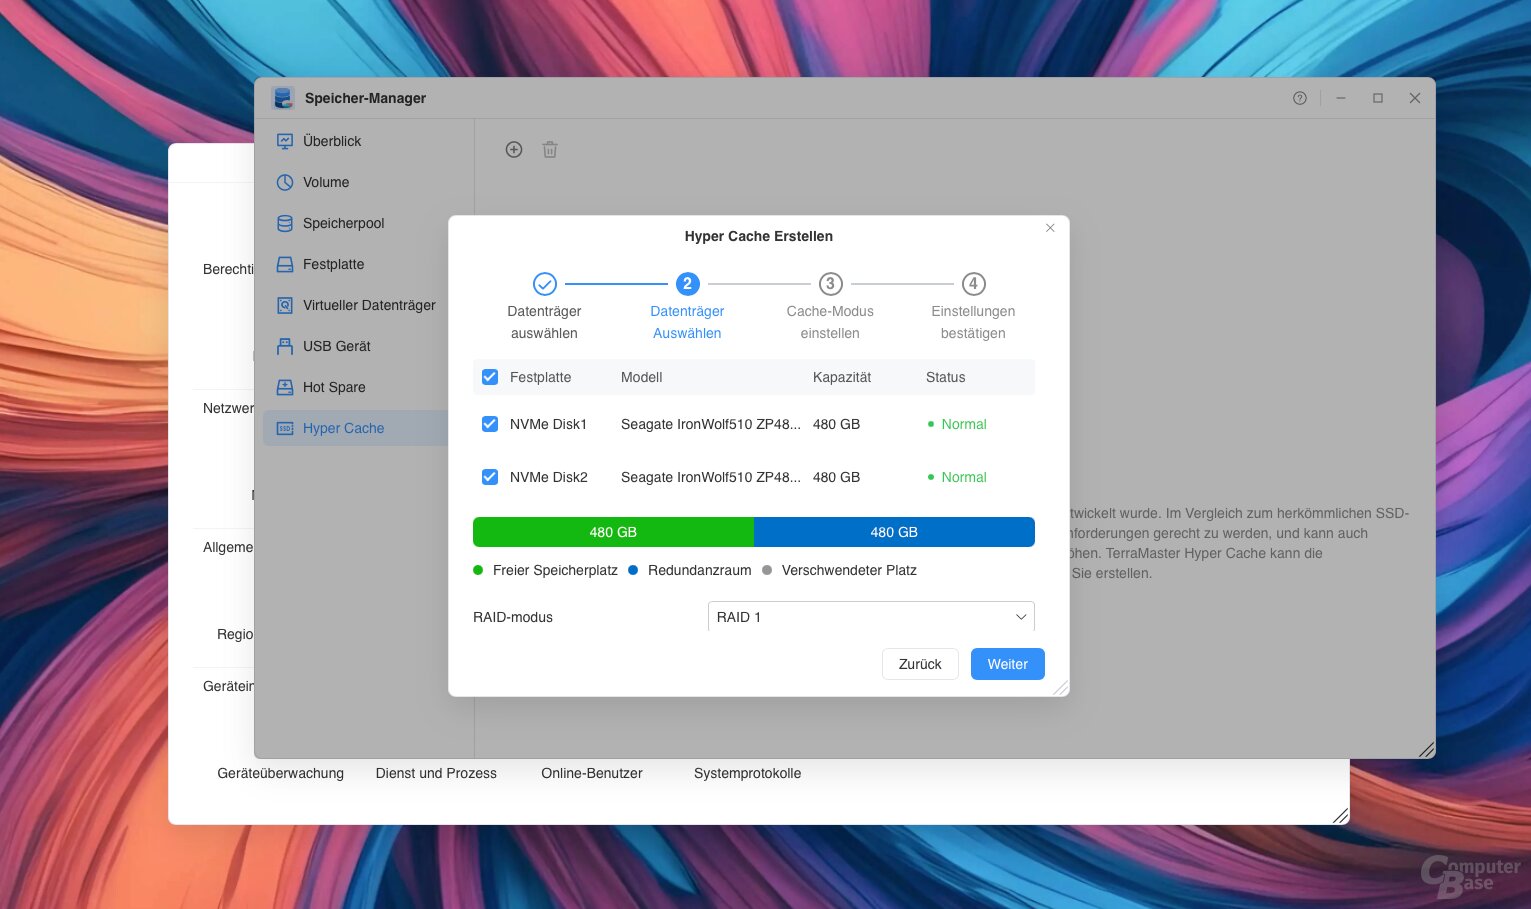Image resolution: width=1531 pixels, height=909 pixels.
Task: Click the Festplatte sidebar icon
Action: pos(285,264)
